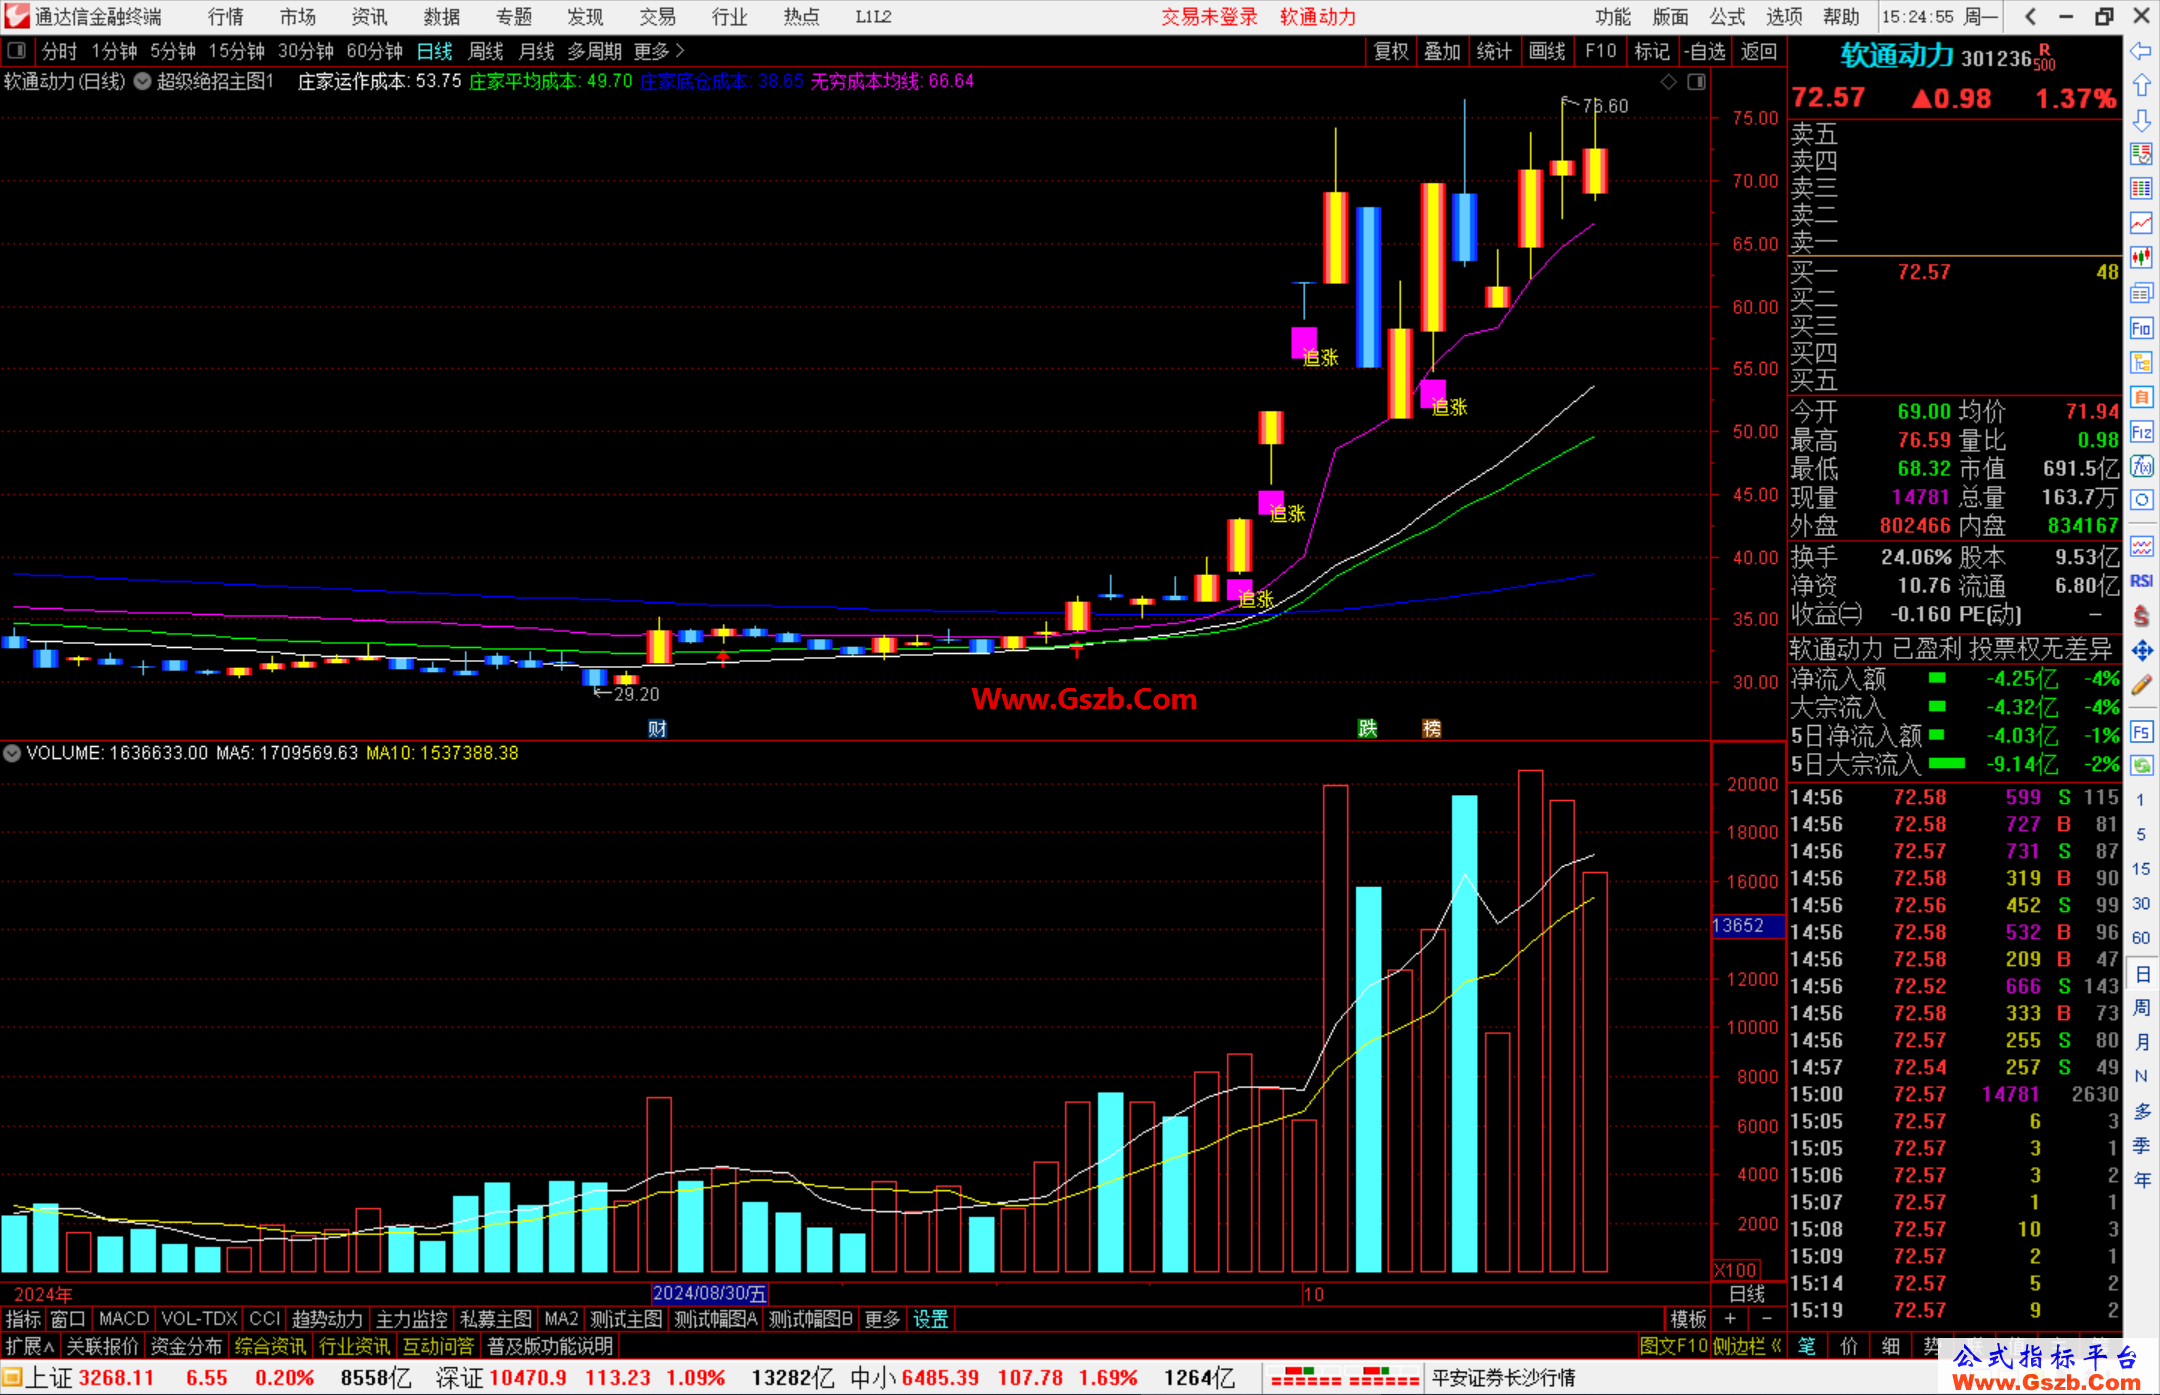Click the 复权 button
The height and width of the screenshot is (1395, 2160).
[1391, 51]
